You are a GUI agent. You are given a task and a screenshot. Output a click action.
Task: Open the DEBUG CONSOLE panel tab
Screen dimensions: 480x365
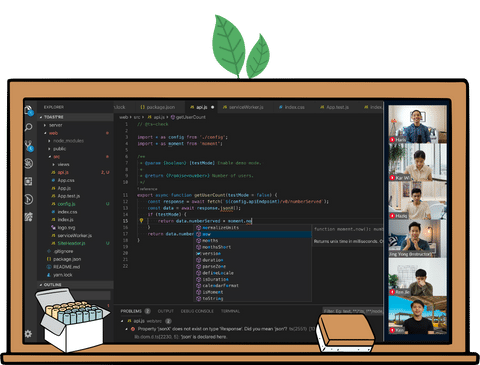tap(197, 311)
